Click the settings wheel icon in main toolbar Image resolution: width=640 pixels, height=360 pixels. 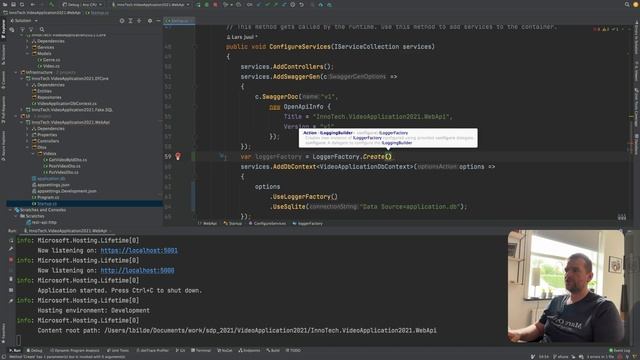click(x=293, y=4)
